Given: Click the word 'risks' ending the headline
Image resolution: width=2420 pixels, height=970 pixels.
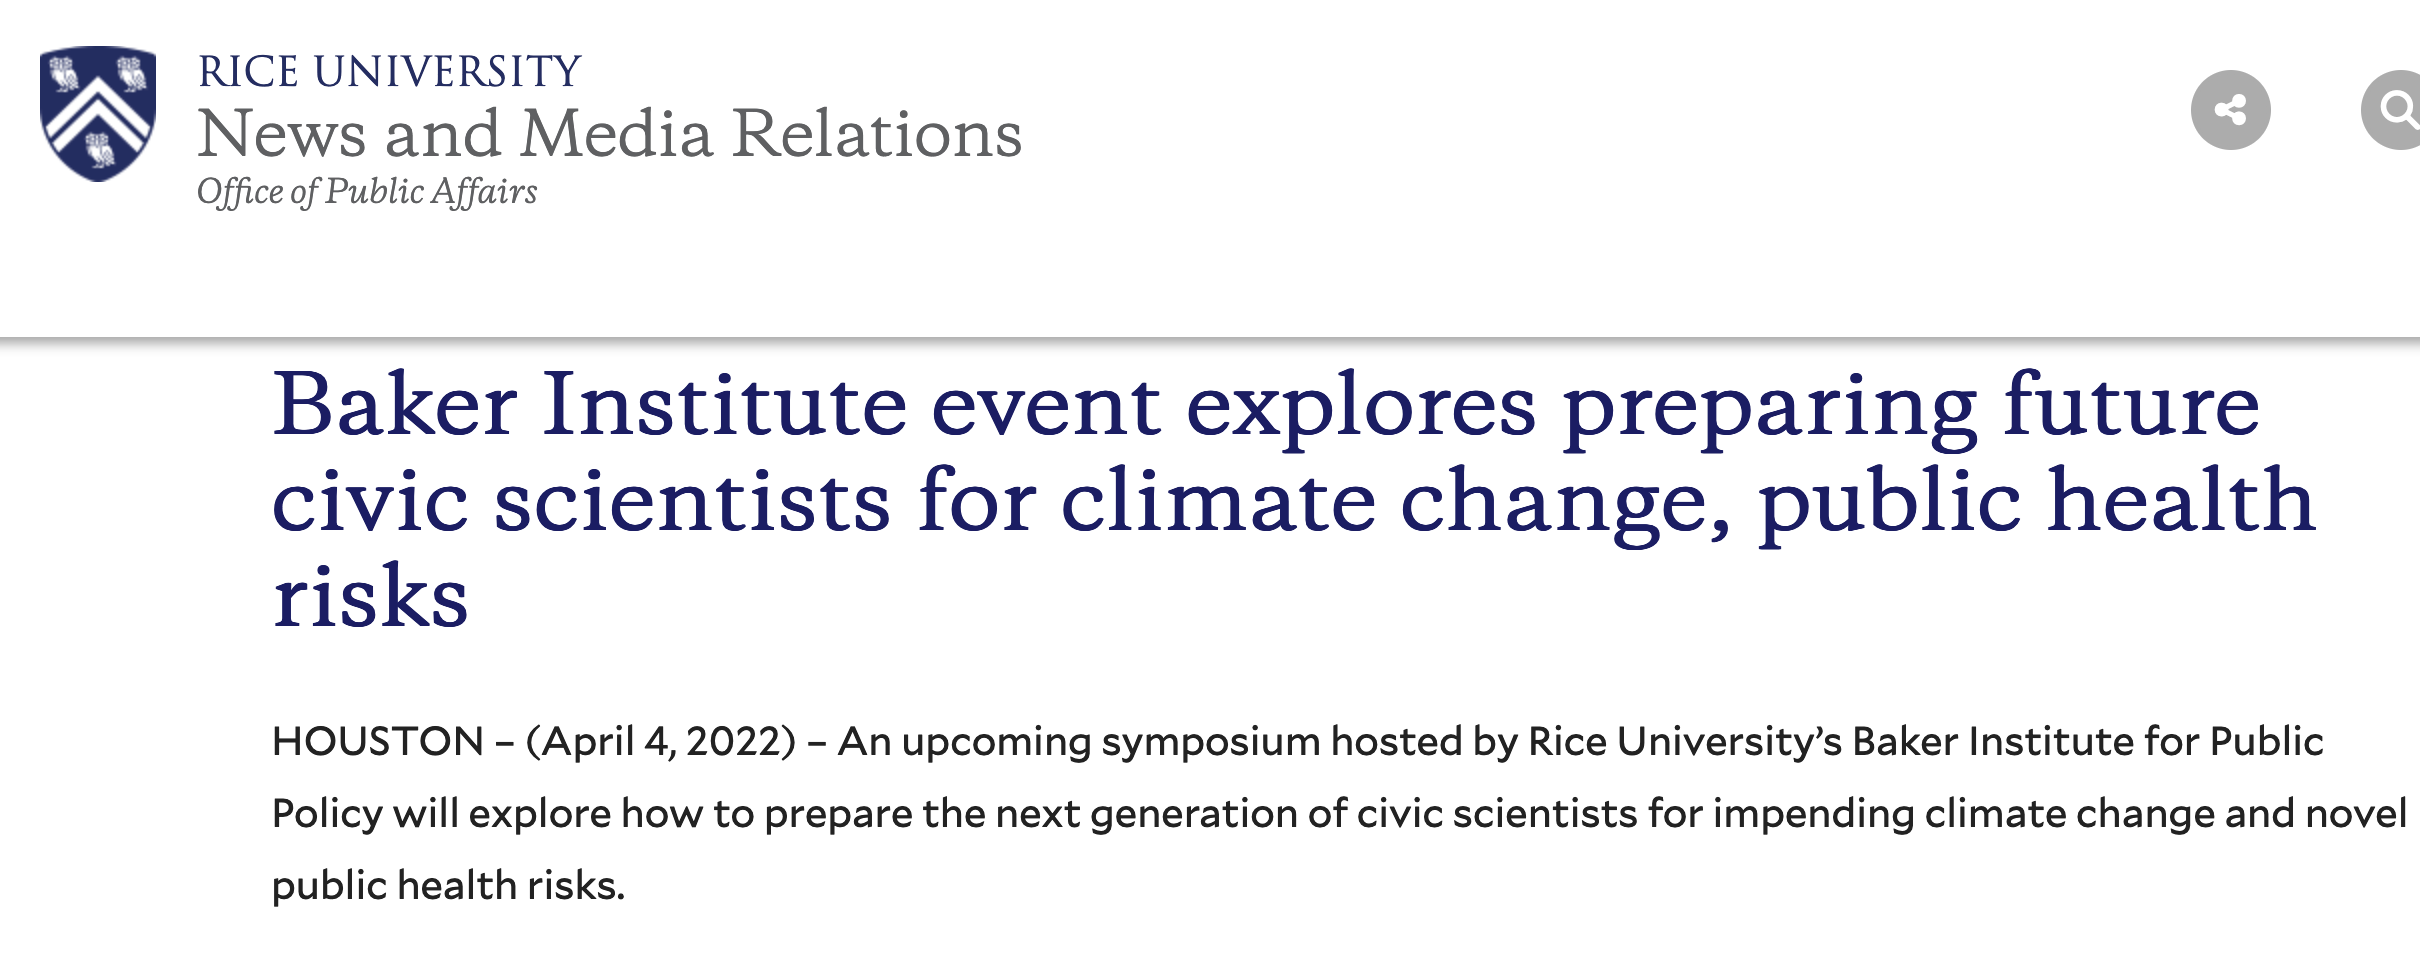Looking at the screenshot, I should click(370, 597).
